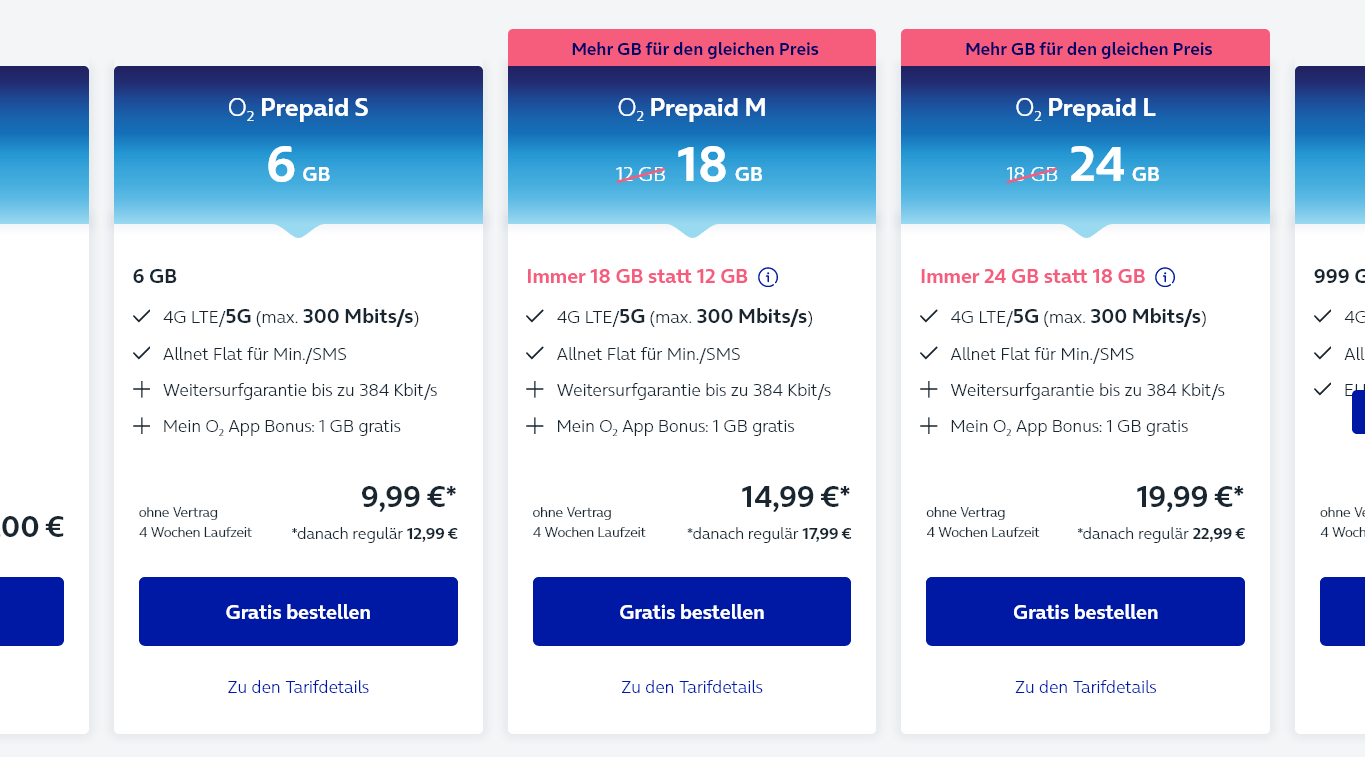Order the O2 Prepaid S plan
This screenshot has width=1365, height=757.
point(298,611)
